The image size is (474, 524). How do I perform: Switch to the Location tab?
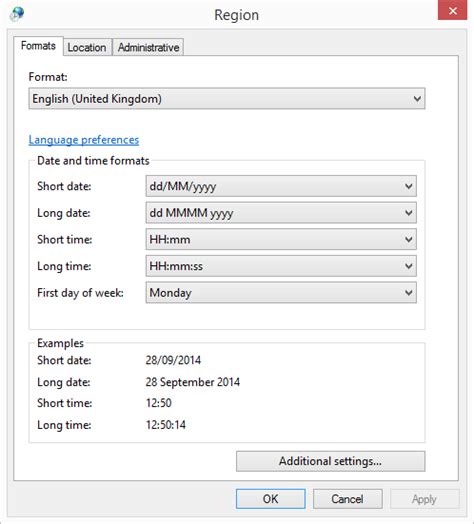point(87,47)
